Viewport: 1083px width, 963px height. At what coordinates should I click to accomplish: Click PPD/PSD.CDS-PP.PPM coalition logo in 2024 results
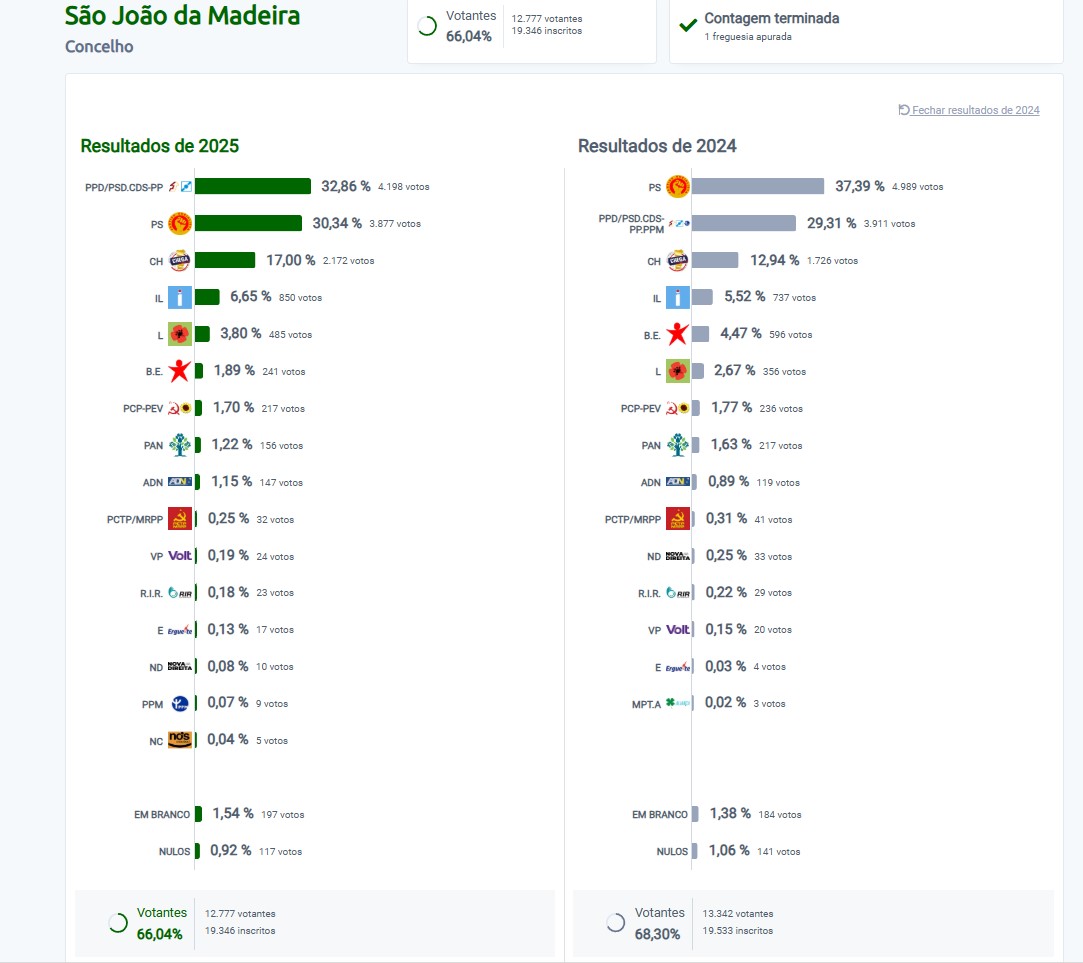coord(679,223)
